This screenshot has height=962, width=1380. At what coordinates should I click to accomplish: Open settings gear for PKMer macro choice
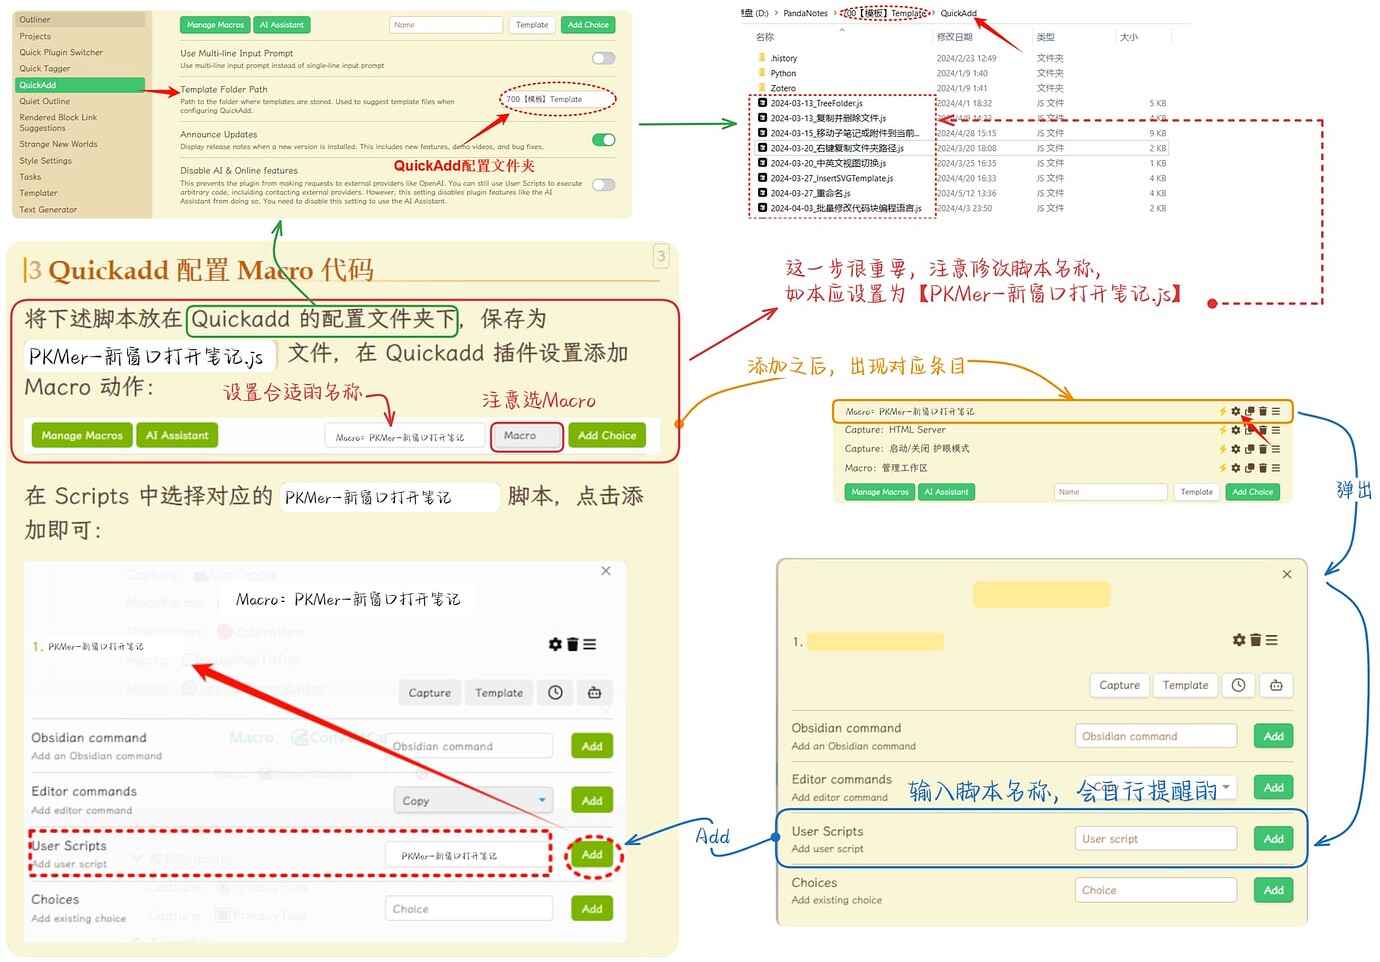pyautogui.click(x=1236, y=411)
